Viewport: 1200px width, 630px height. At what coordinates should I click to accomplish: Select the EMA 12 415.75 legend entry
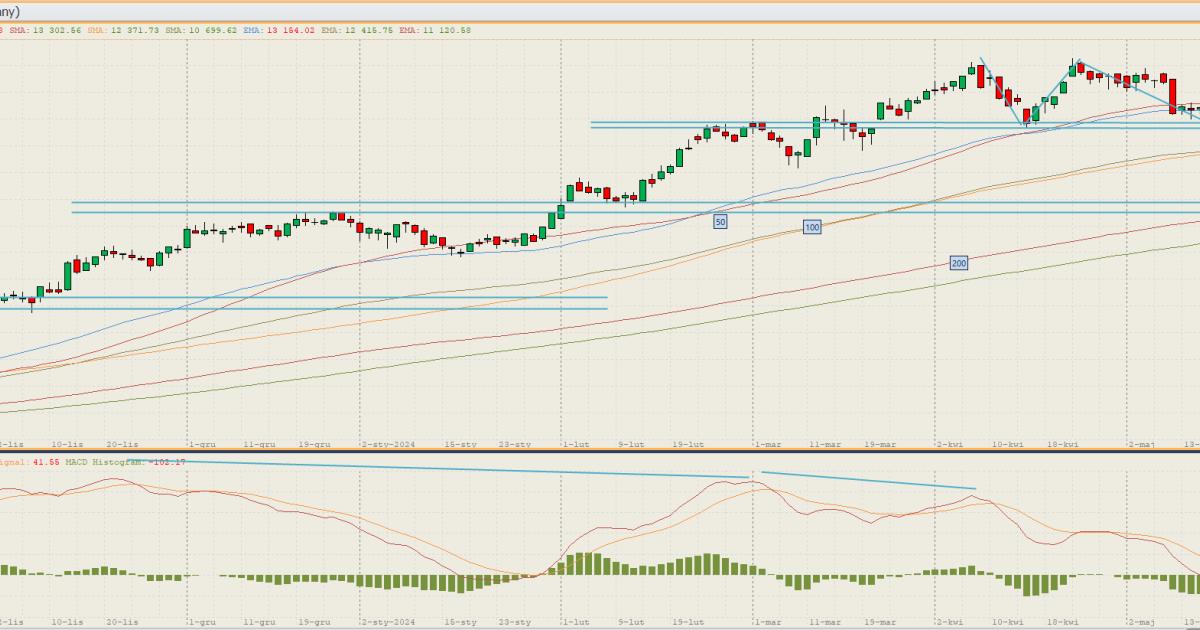(x=358, y=30)
